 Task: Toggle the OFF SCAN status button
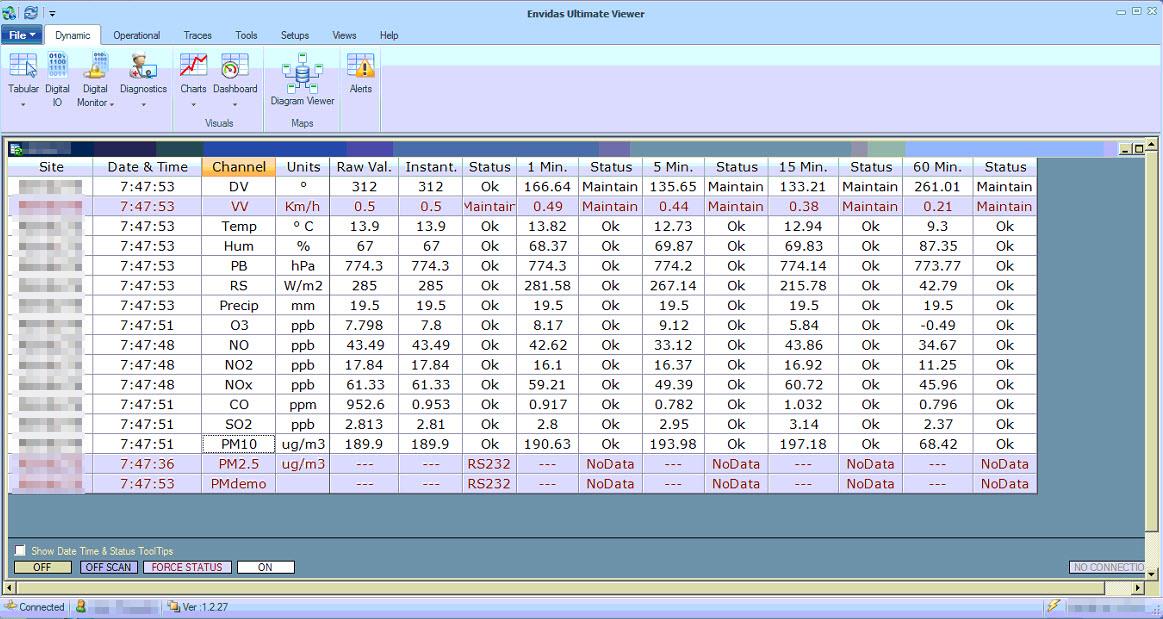108,567
